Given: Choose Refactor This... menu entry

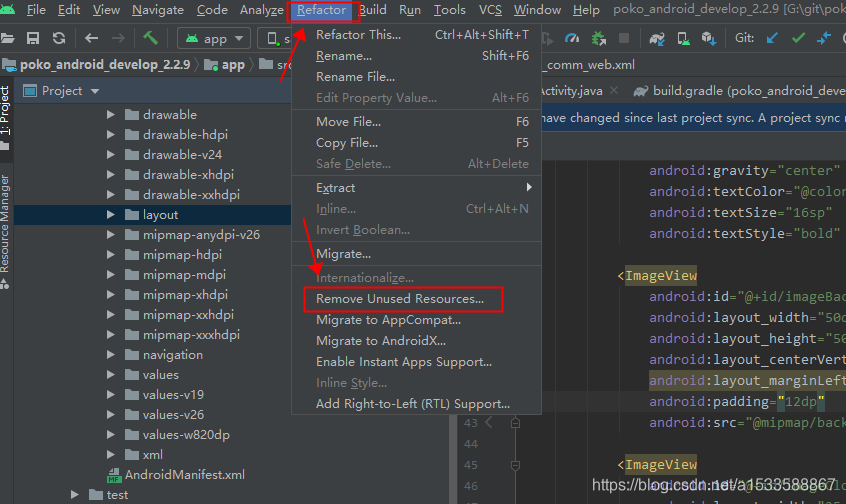Looking at the screenshot, I should coord(417,35).
